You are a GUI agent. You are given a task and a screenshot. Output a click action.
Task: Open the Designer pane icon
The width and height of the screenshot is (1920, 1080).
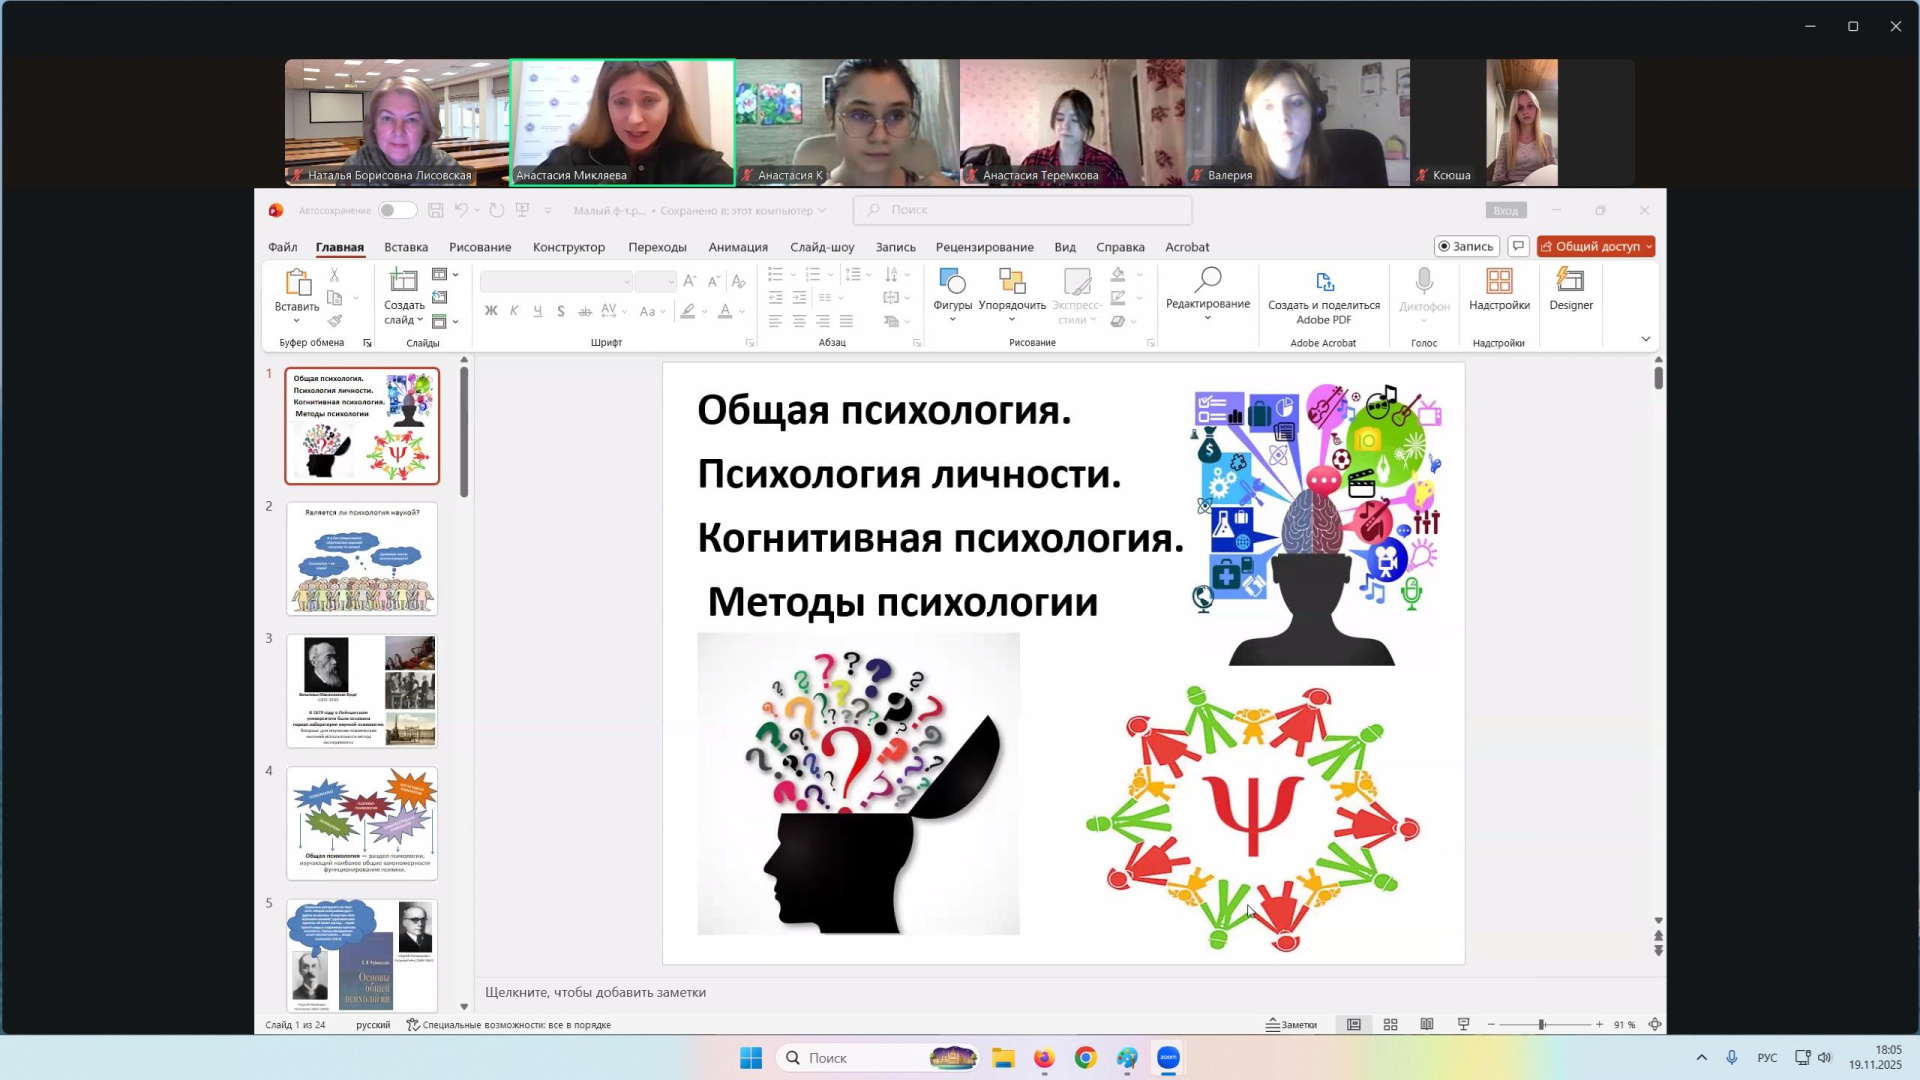[x=1570, y=282]
